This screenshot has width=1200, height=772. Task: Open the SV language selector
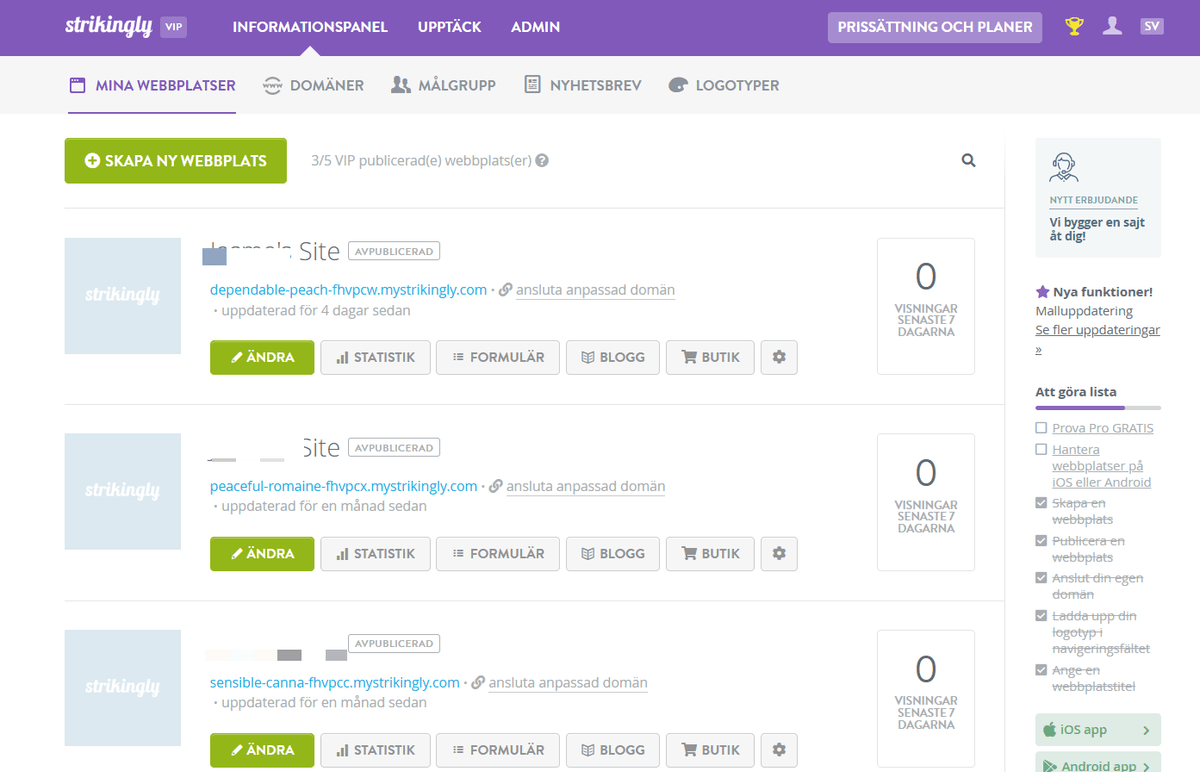point(1152,27)
